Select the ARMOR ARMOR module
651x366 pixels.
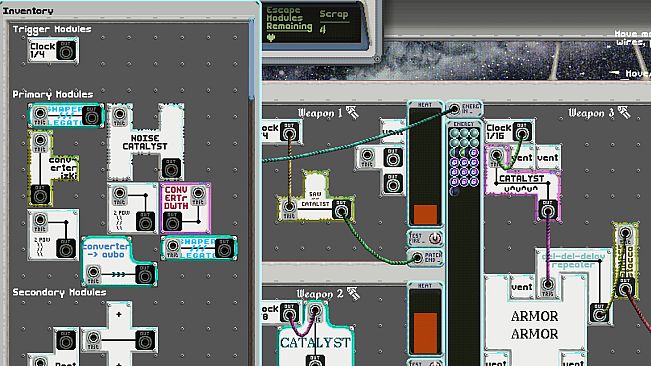[x=535, y=325]
